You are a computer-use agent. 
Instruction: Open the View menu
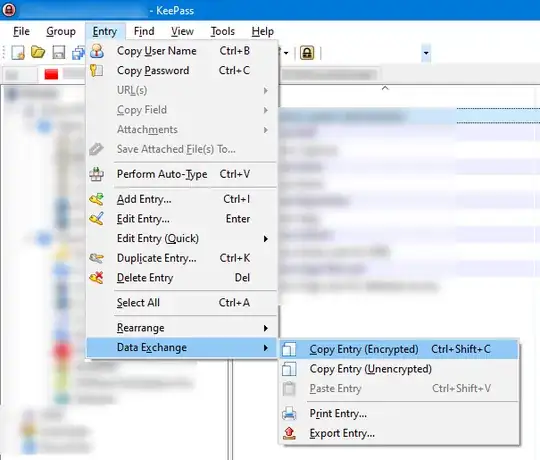point(182,31)
